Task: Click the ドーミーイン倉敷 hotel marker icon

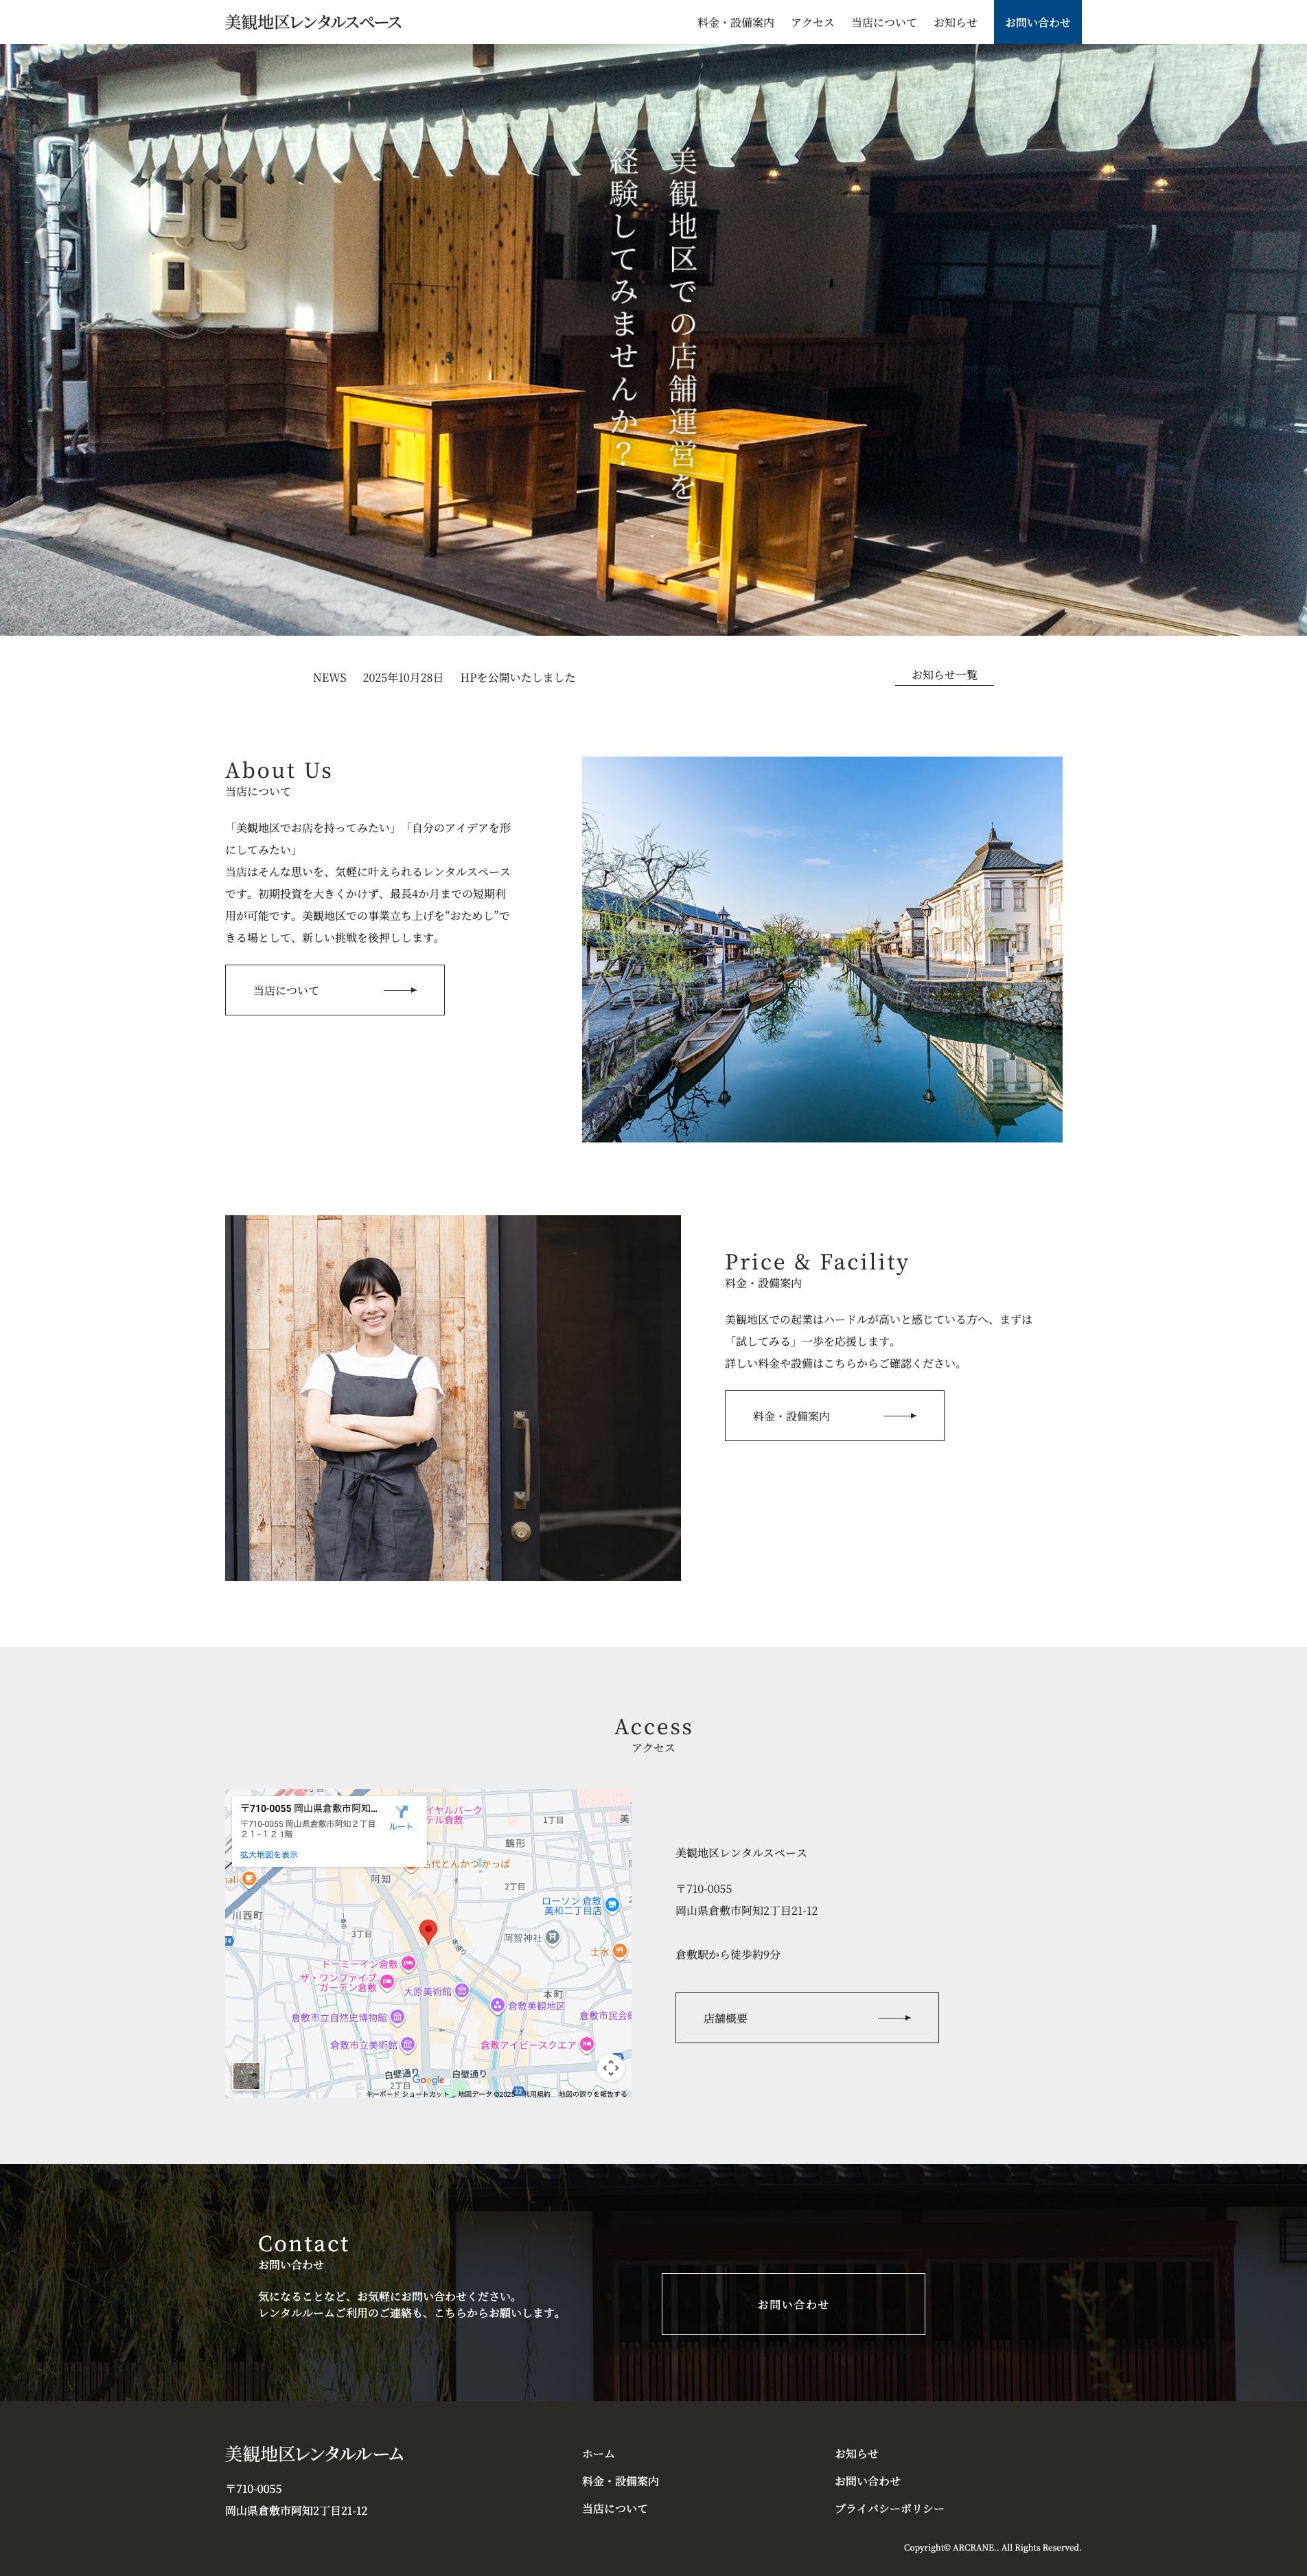Action: pos(408,1964)
